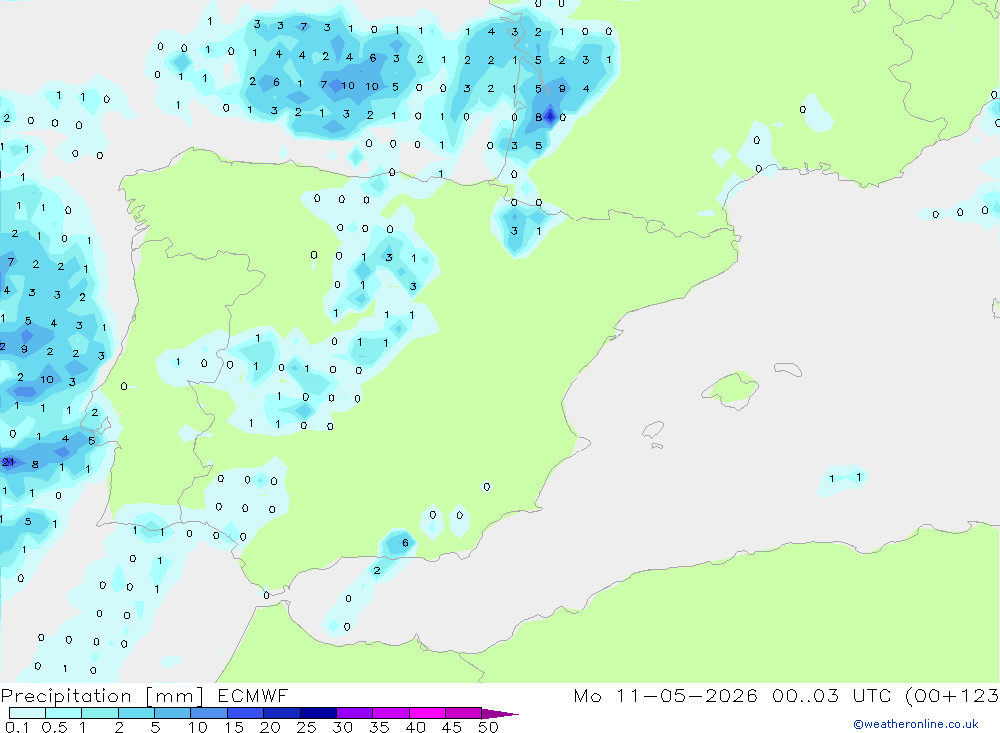1000x733 pixels.
Task: Click the legend scale label '0.1'
Action: pyautogui.click(x=17, y=727)
